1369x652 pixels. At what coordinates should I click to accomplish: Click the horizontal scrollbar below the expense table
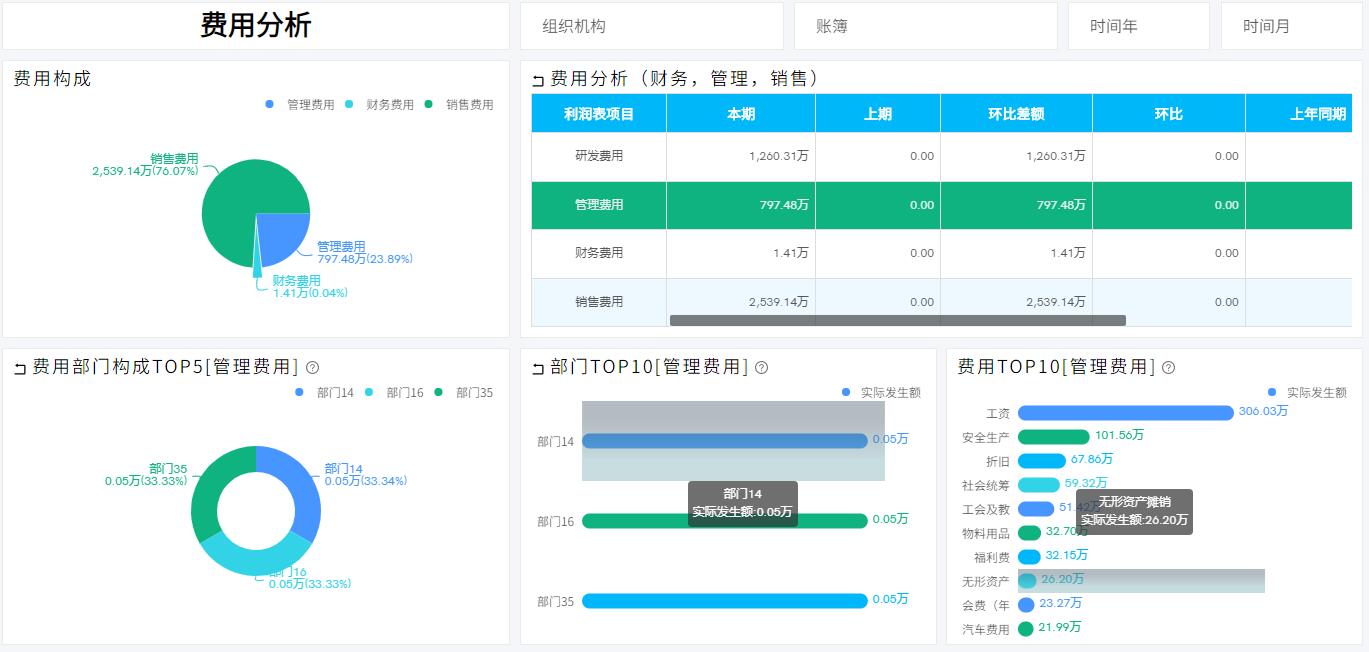[897, 320]
